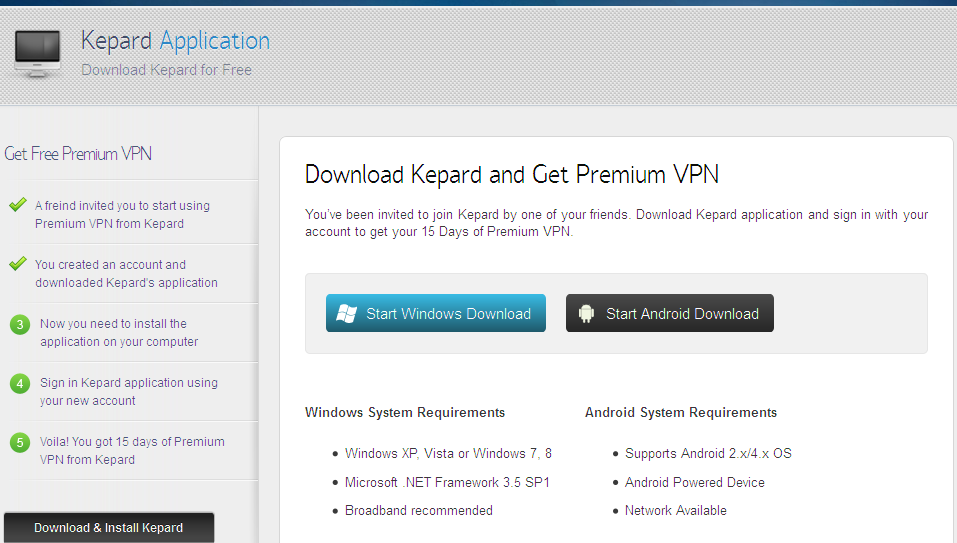Click the Android robot icon on the download button
Image resolution: width=957 pixels, height=543 pixels.
tap(586, 314)
